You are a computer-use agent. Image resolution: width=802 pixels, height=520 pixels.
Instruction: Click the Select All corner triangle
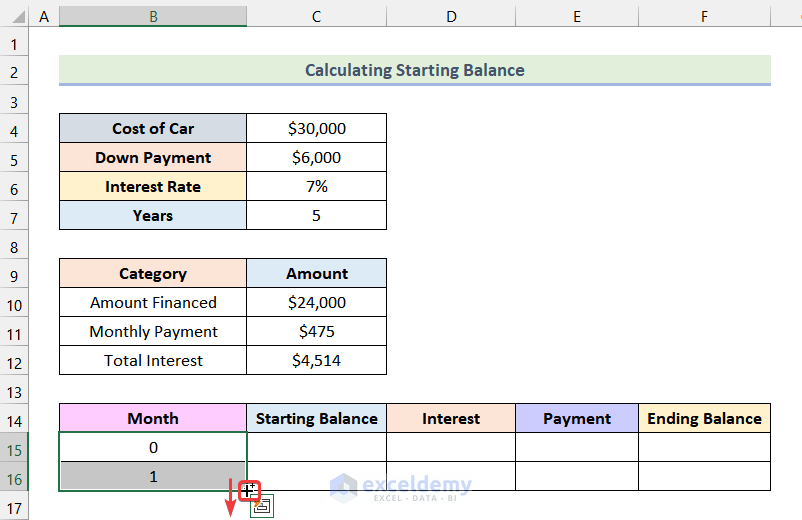[x=18, y=16]
